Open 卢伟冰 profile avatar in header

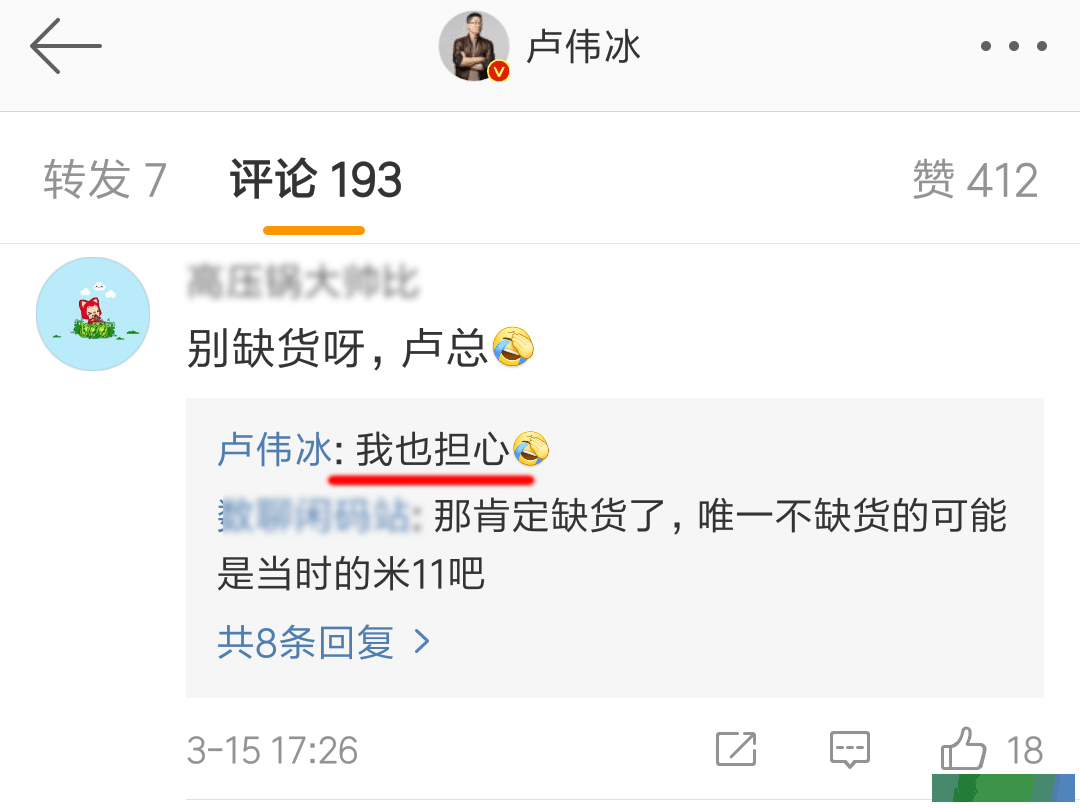(474, 46)
